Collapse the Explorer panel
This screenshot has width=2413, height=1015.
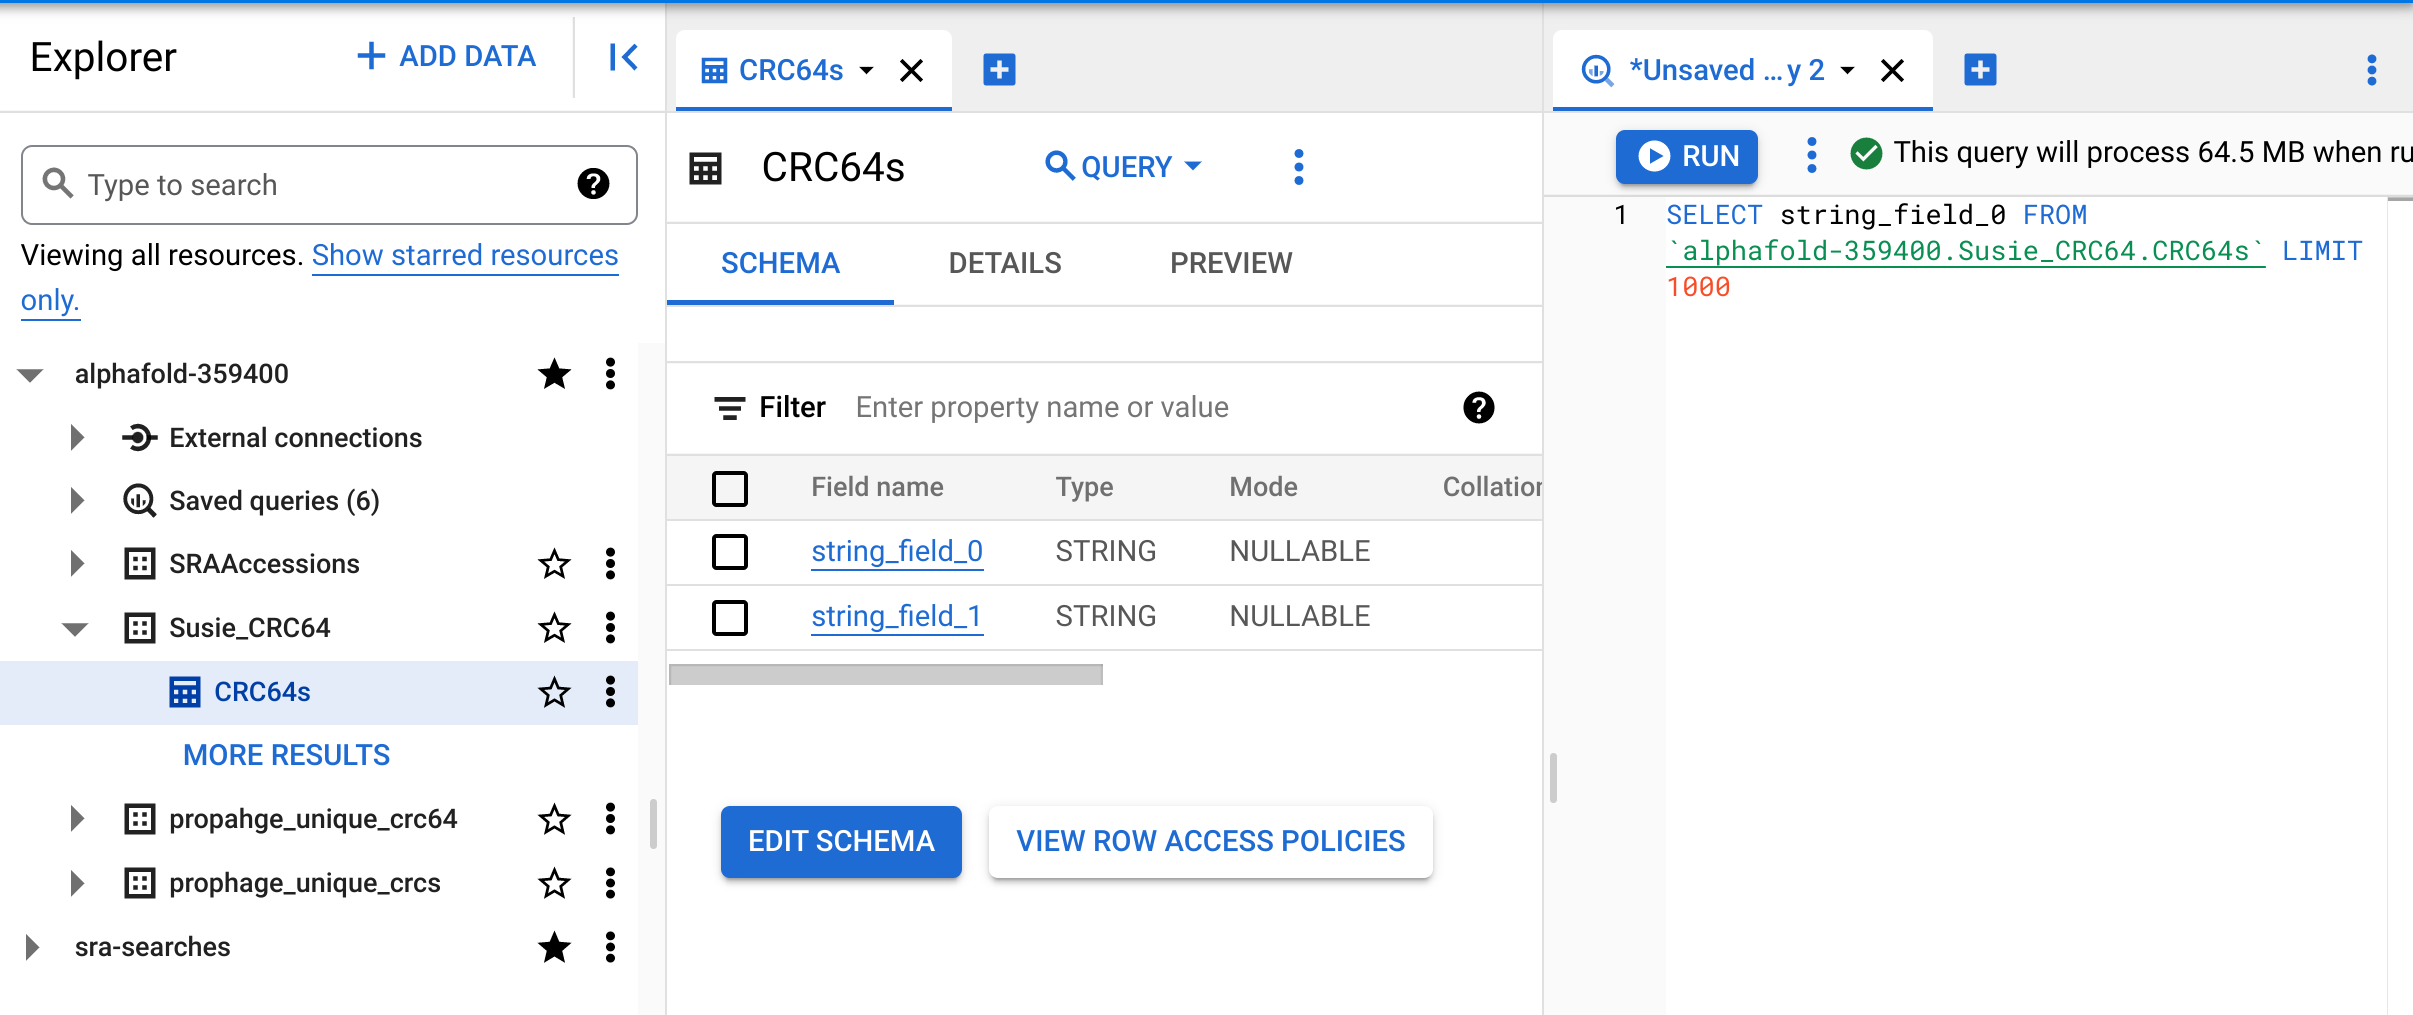623,57
